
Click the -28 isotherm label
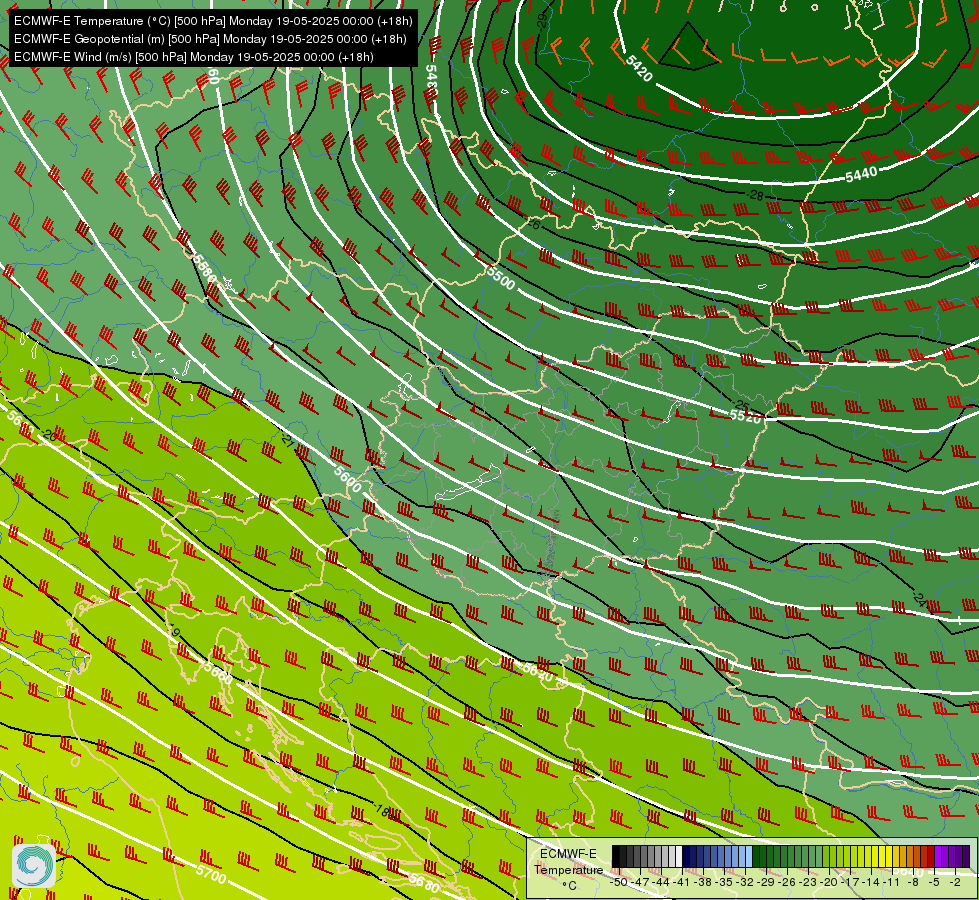755,195
